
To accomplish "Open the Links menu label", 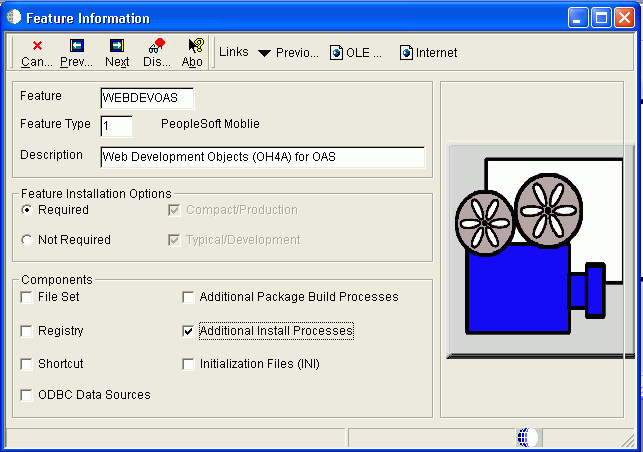I will point(234,52).
